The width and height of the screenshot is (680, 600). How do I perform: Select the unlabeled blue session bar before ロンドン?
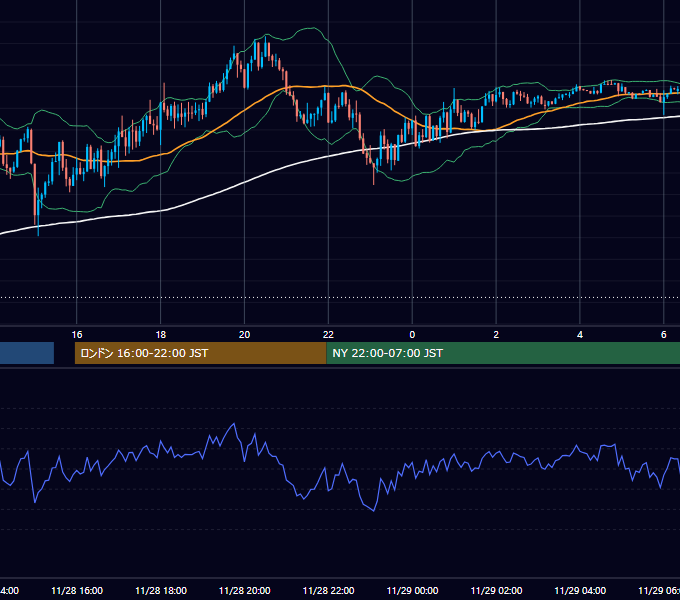coord(27,353)
